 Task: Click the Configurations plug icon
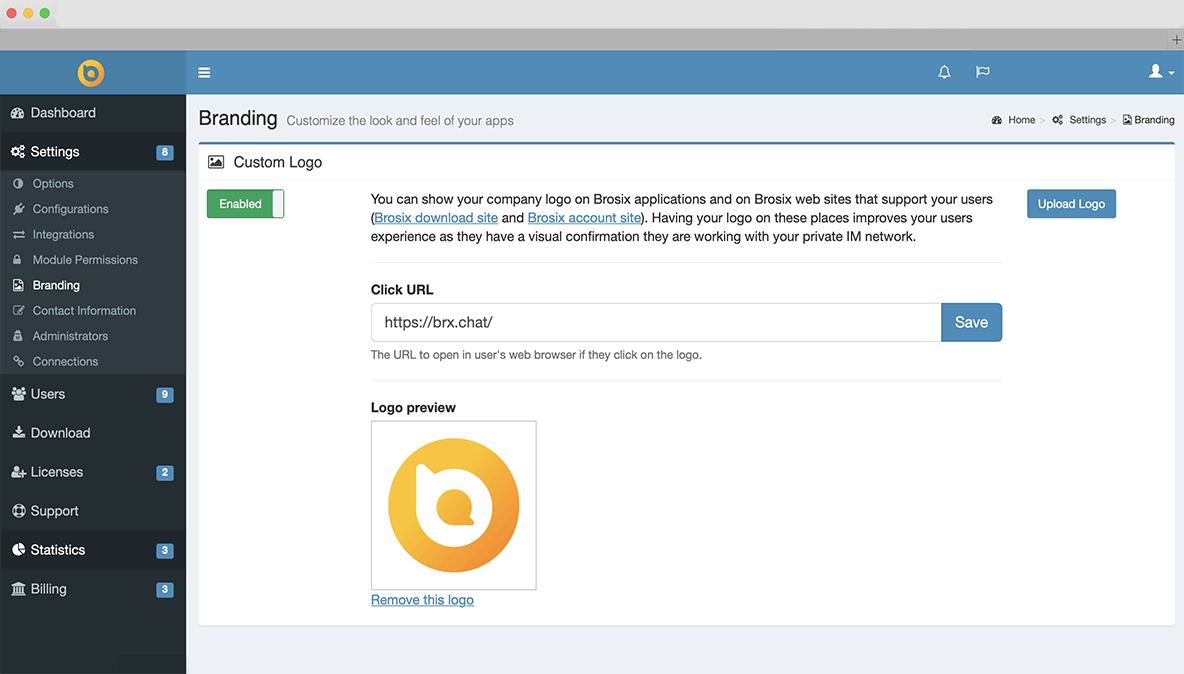(x=19, y=209)
